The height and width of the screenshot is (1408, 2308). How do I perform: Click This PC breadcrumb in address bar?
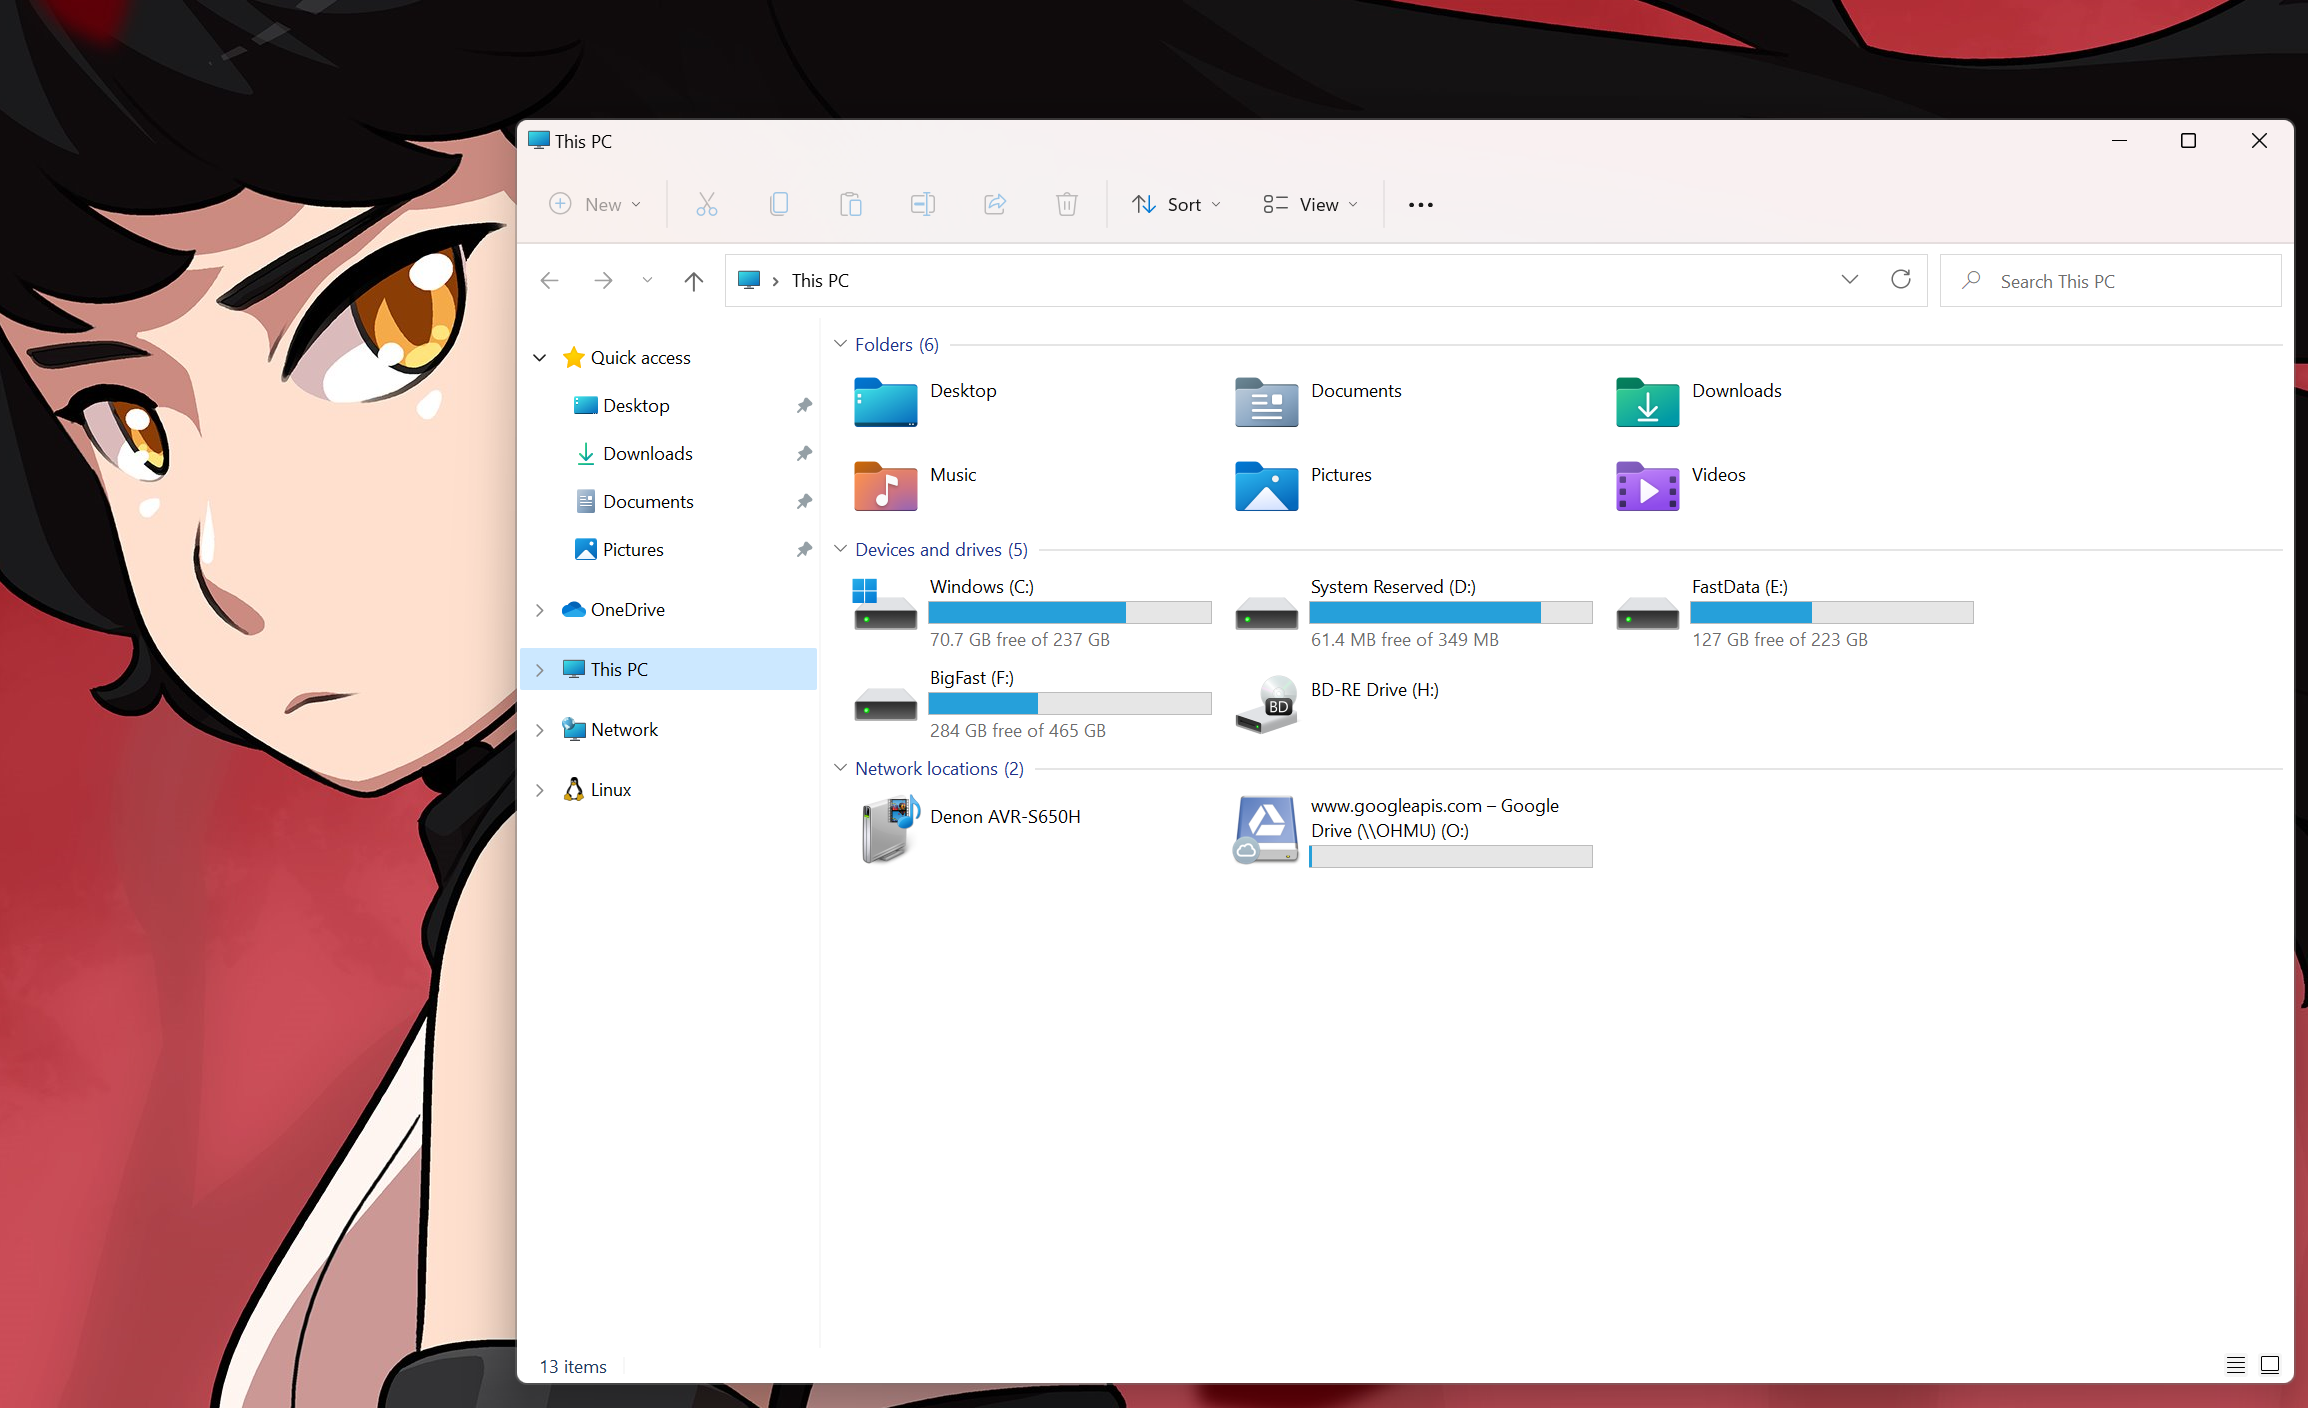(x=820, y=281)
